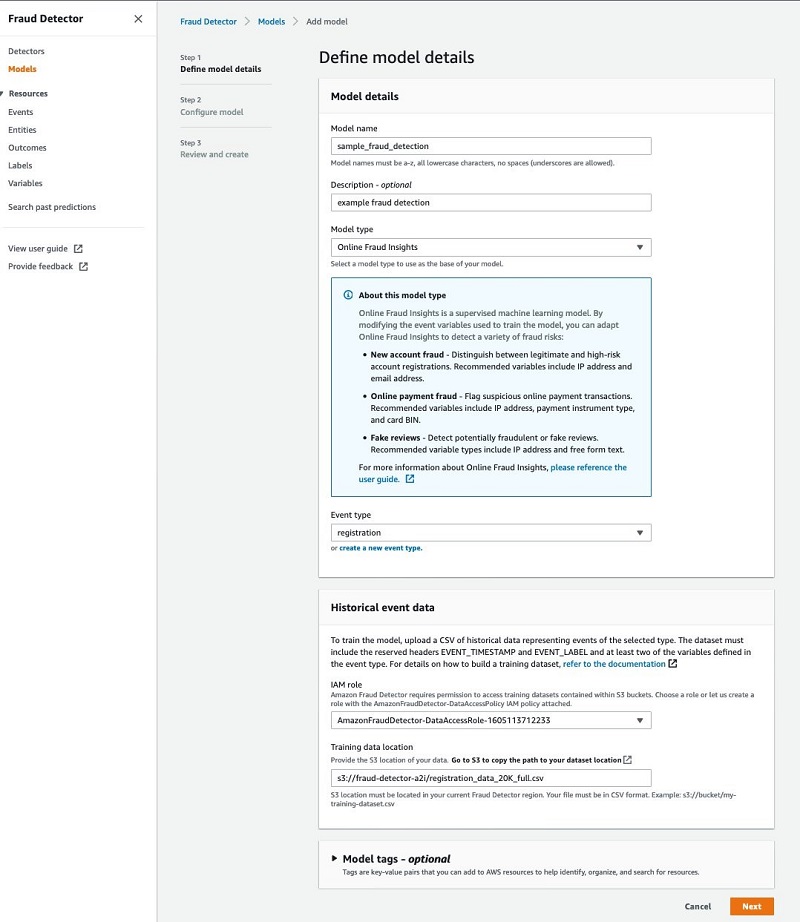The width and height of the screenshot is (800, 922).
Task: Click the Next button
Action: pos(752,906)
